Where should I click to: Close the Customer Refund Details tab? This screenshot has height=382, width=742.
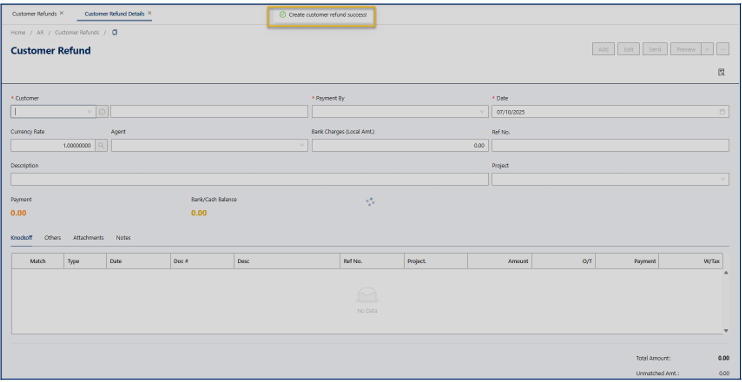click(150, 13)
